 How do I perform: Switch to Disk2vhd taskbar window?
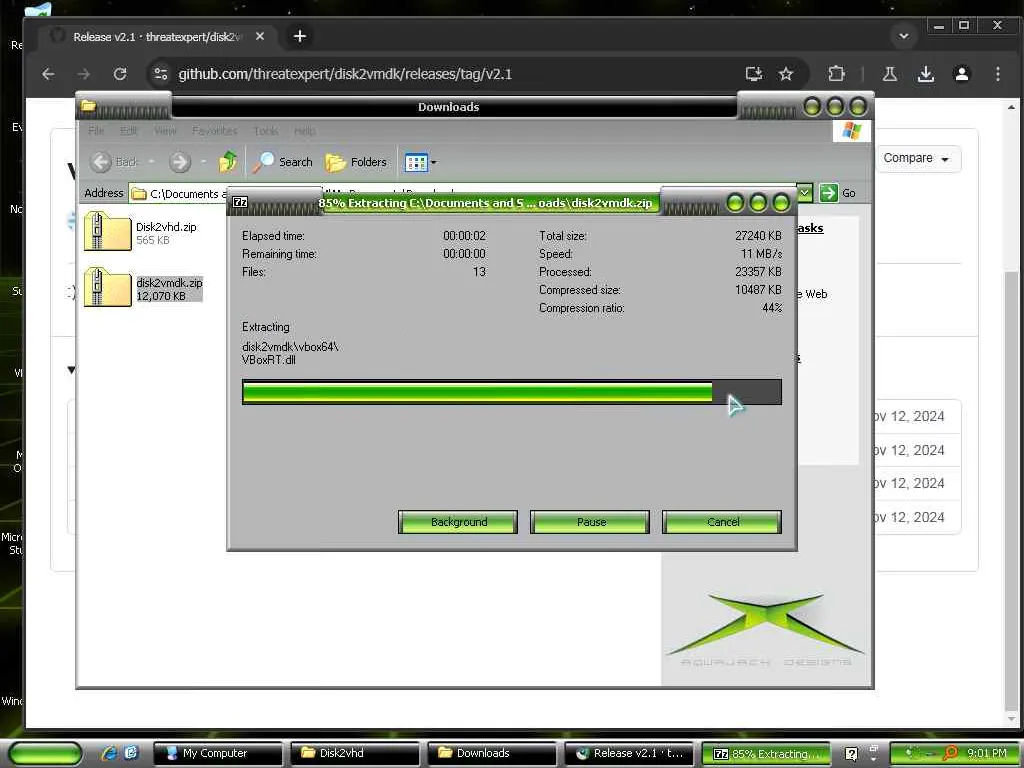[355, 753]
